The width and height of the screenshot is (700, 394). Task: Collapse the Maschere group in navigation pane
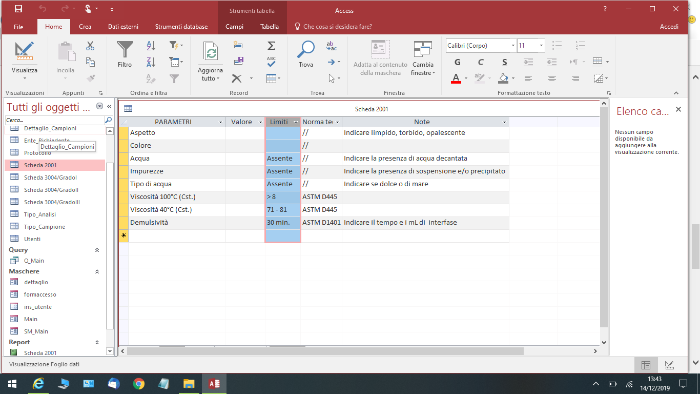(x=97, y=271)
